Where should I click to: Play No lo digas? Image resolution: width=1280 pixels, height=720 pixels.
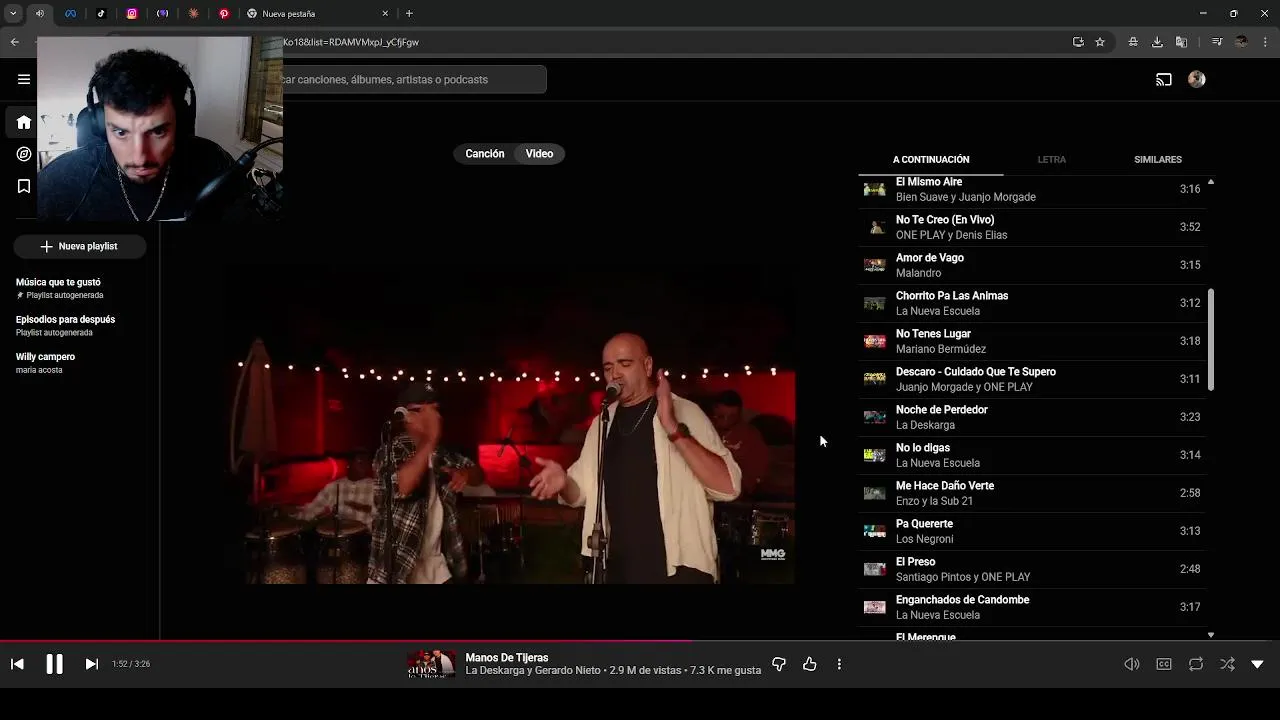pyautogui.click(x=1034, y=455)
